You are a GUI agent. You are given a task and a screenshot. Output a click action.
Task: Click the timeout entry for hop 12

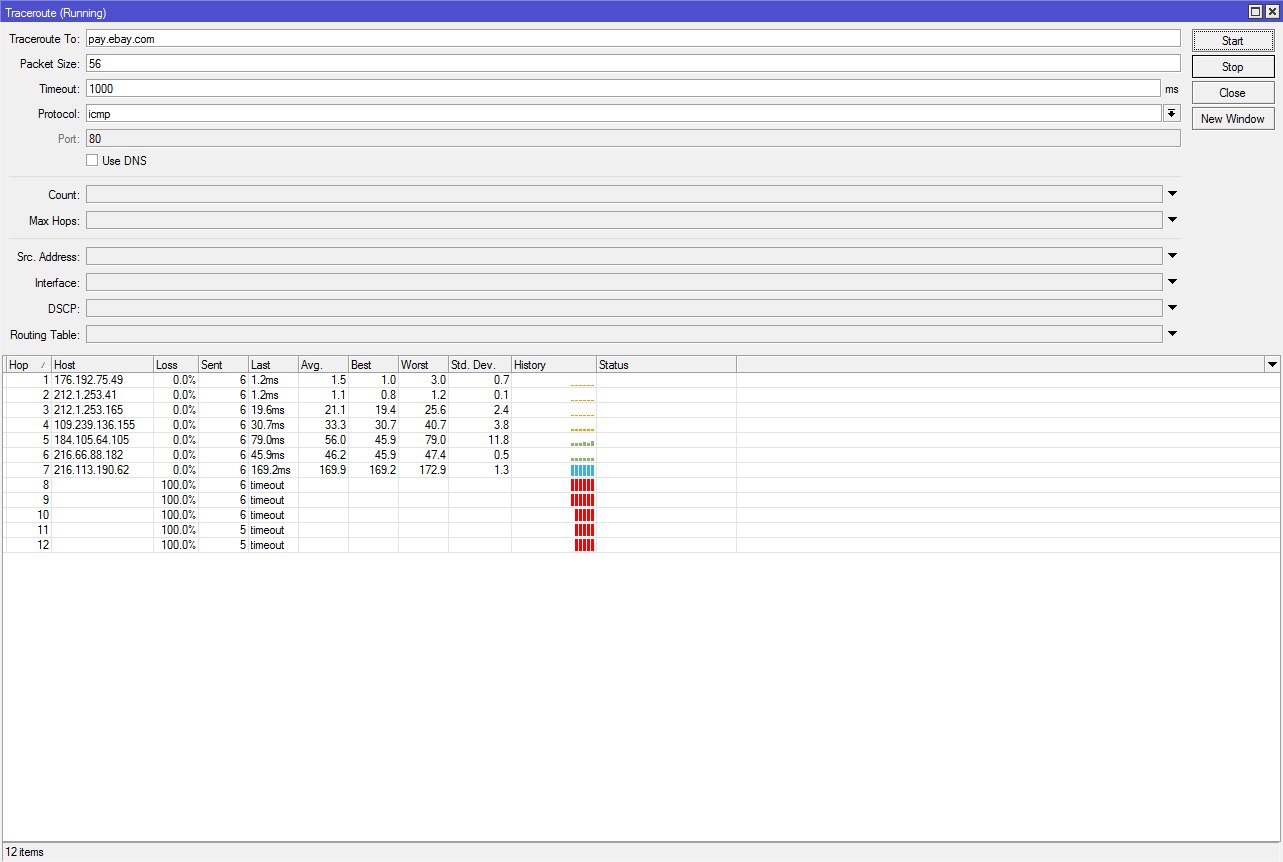[267, 545]
